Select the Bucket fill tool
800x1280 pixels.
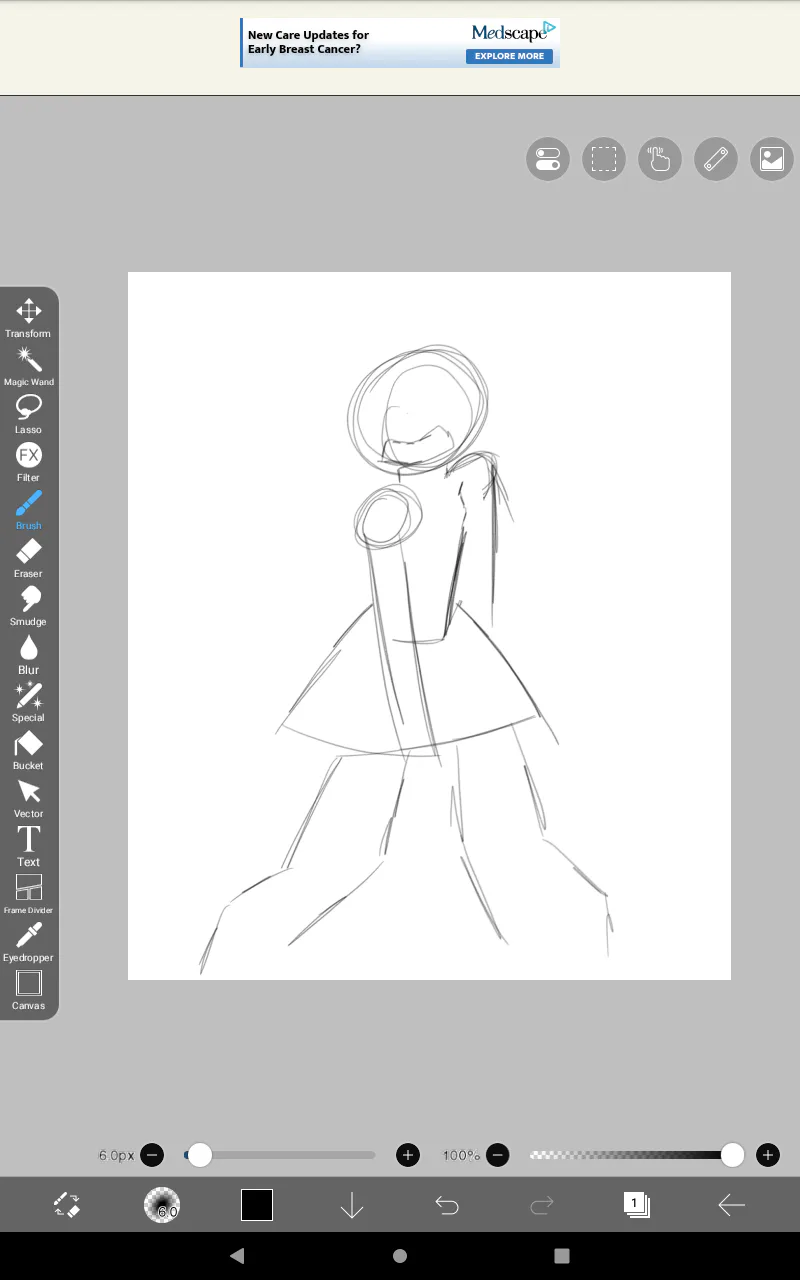[x=29, y=750]
